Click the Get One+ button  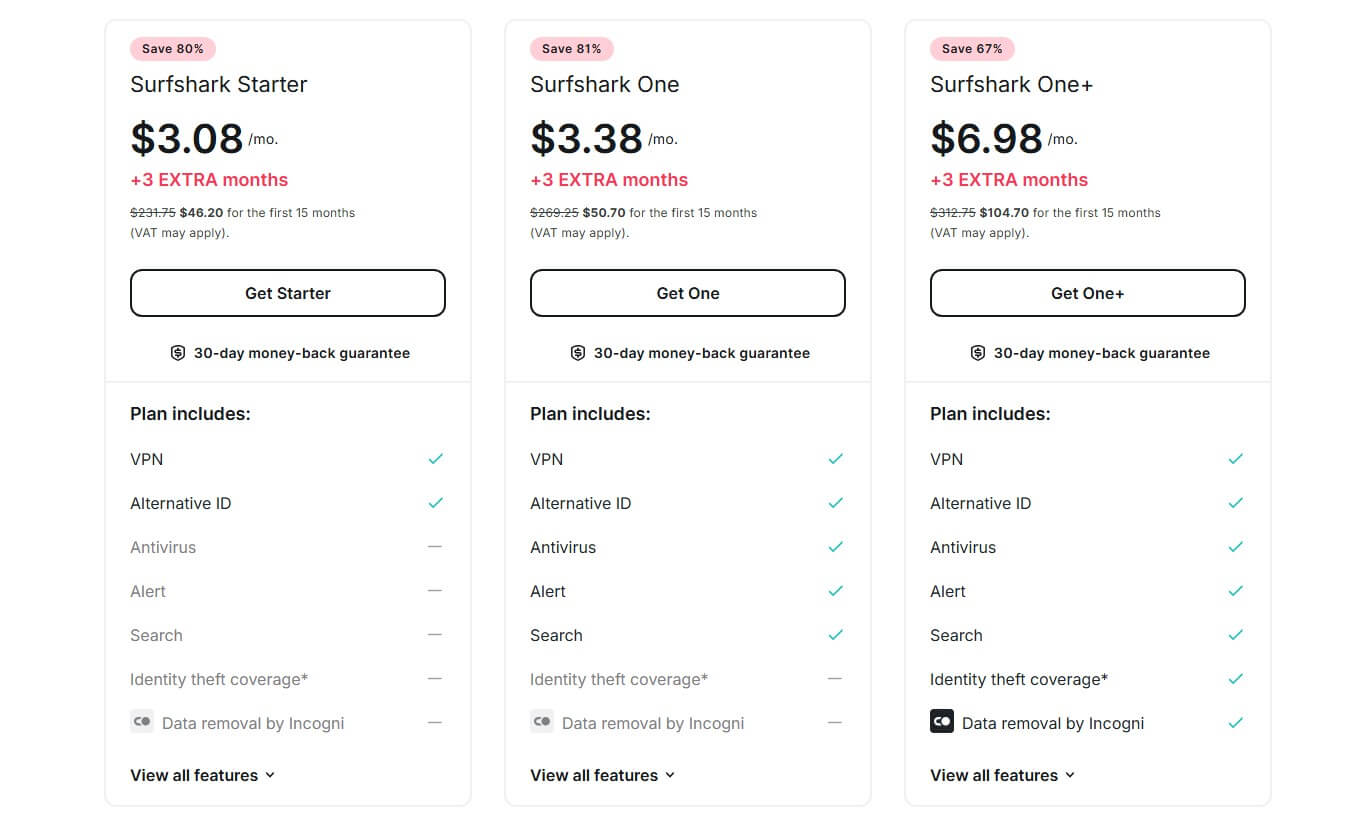pyautogui.click(x=1087, y=292)
